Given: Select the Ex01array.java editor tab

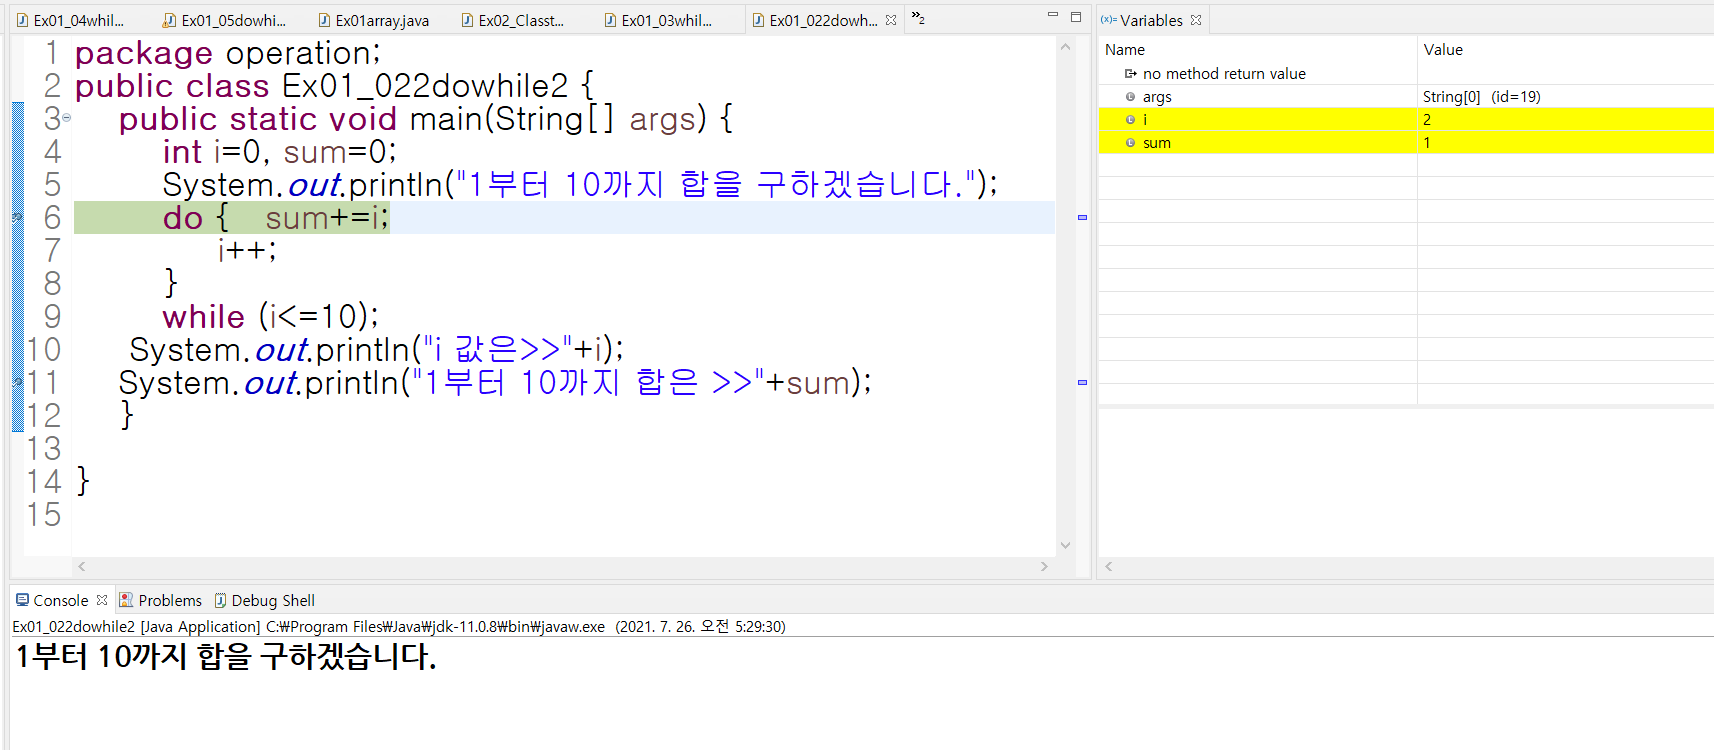Looking at the screenshot, I should tap(374, 20).
